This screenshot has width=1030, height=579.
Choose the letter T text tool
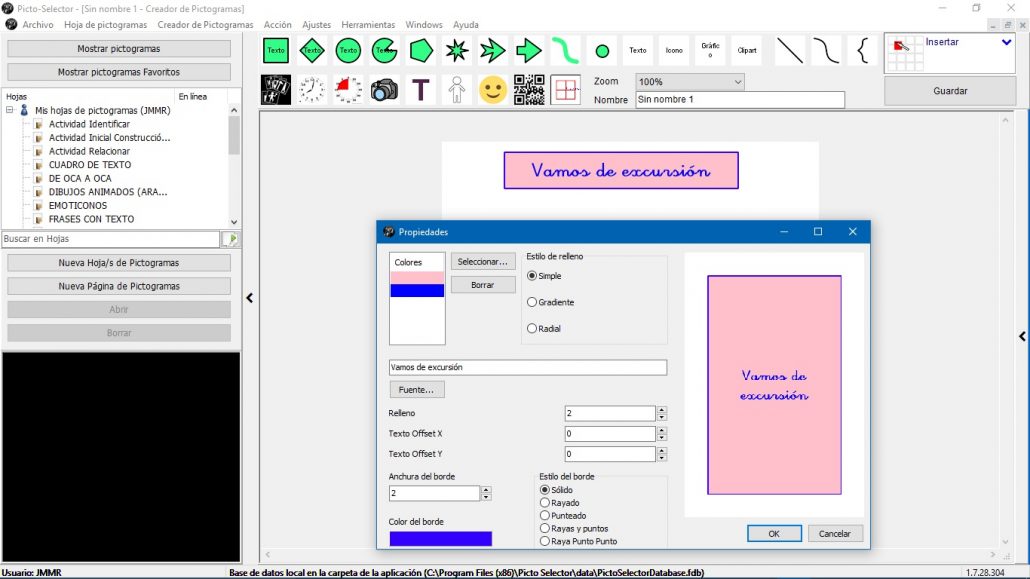coord(420,89)
